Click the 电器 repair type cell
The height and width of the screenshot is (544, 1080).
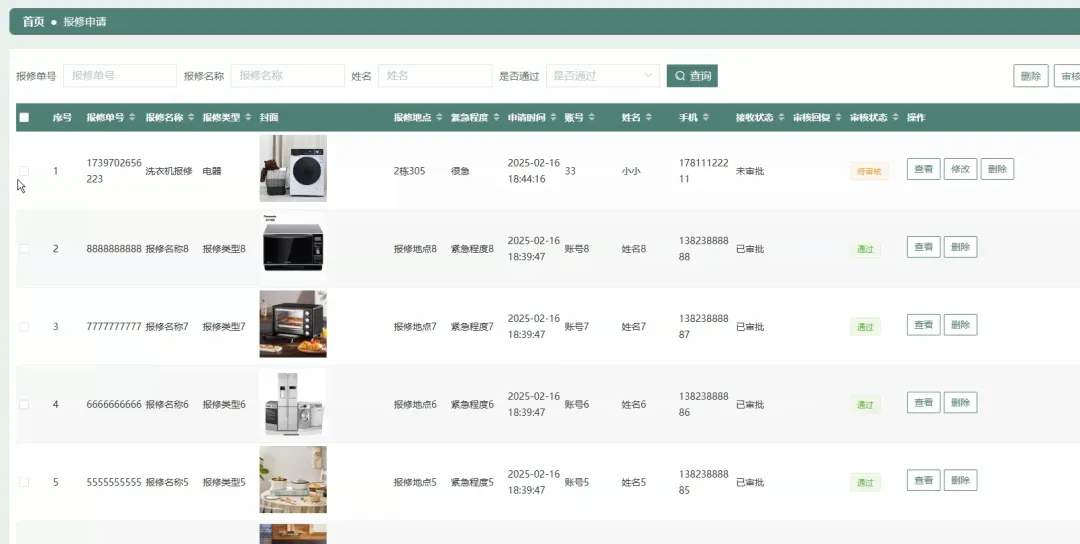[x=212, y=171]
